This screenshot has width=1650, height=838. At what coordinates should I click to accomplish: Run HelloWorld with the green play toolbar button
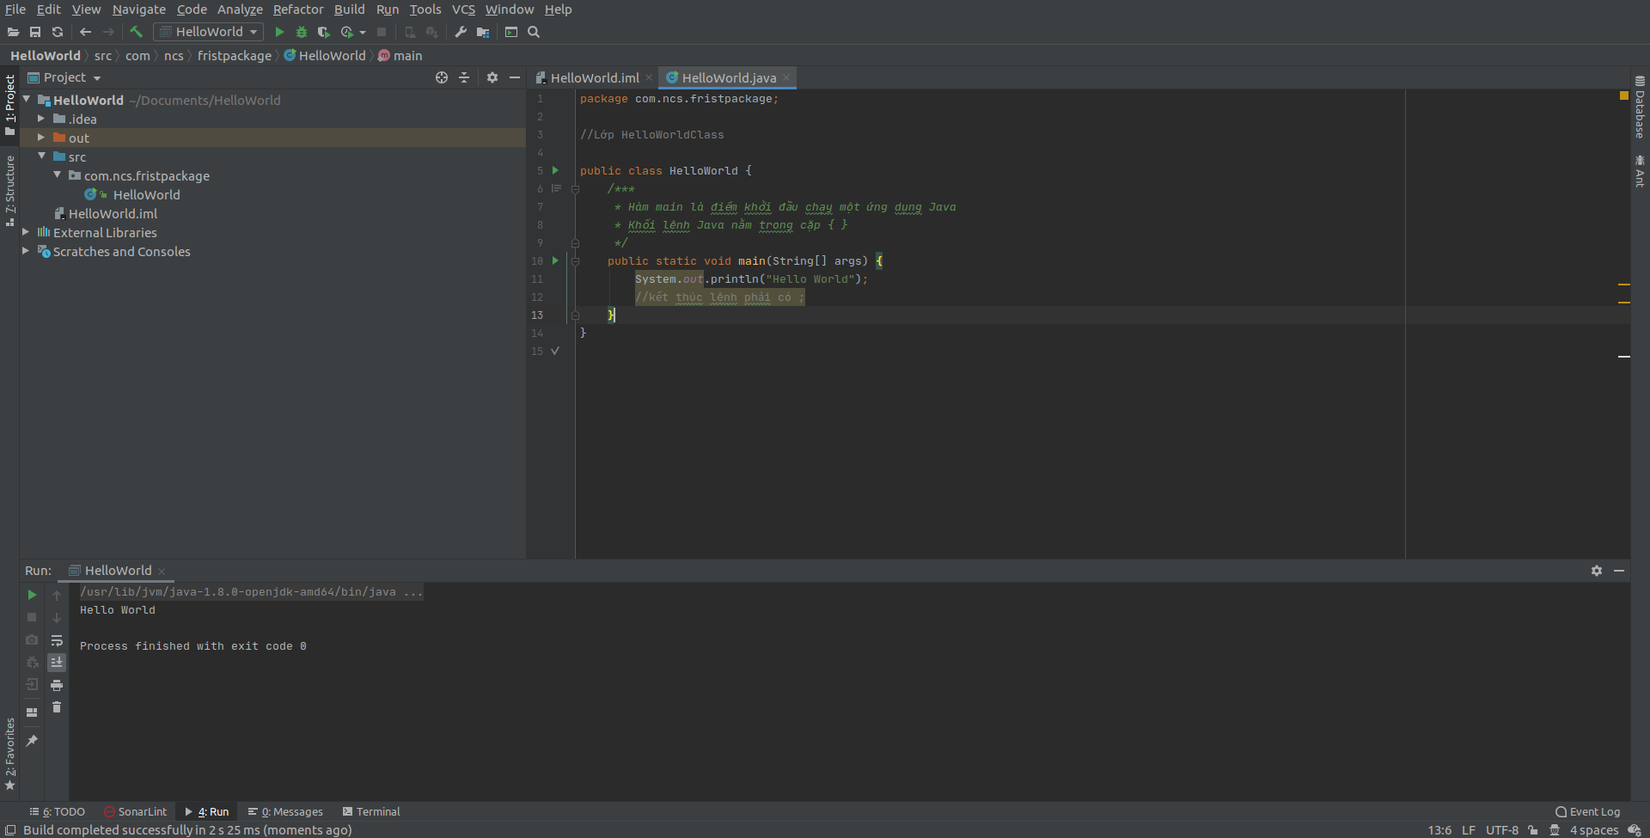coord(279,32)
